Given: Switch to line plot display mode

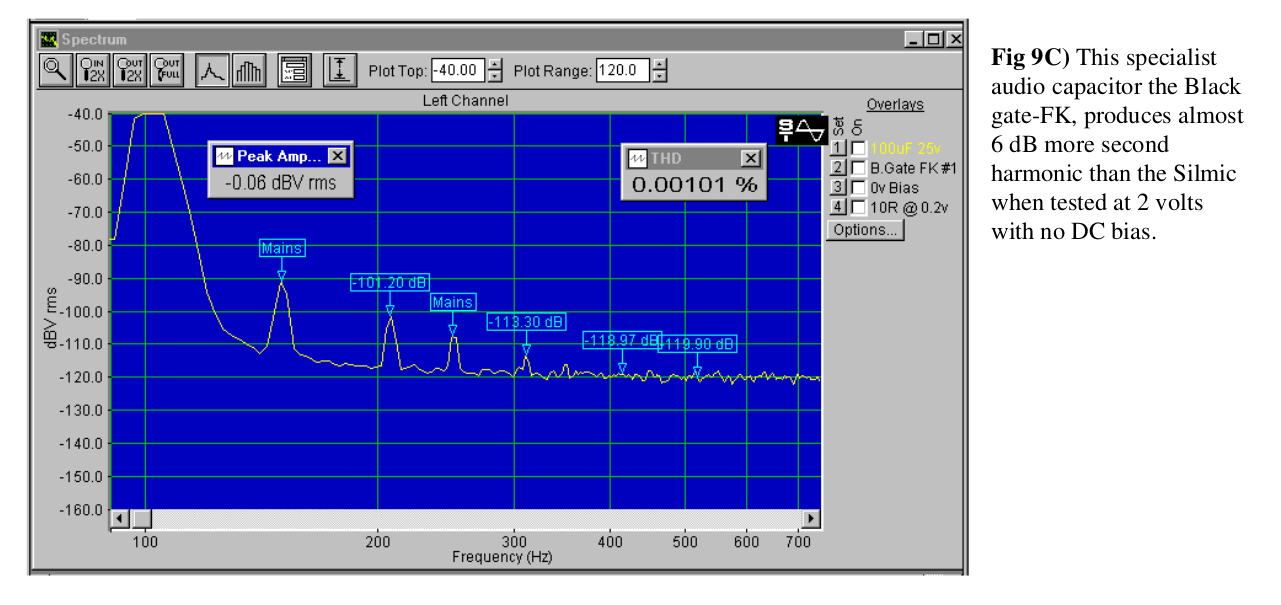Looking at the screenshot, I should click(x=211, y=70).
